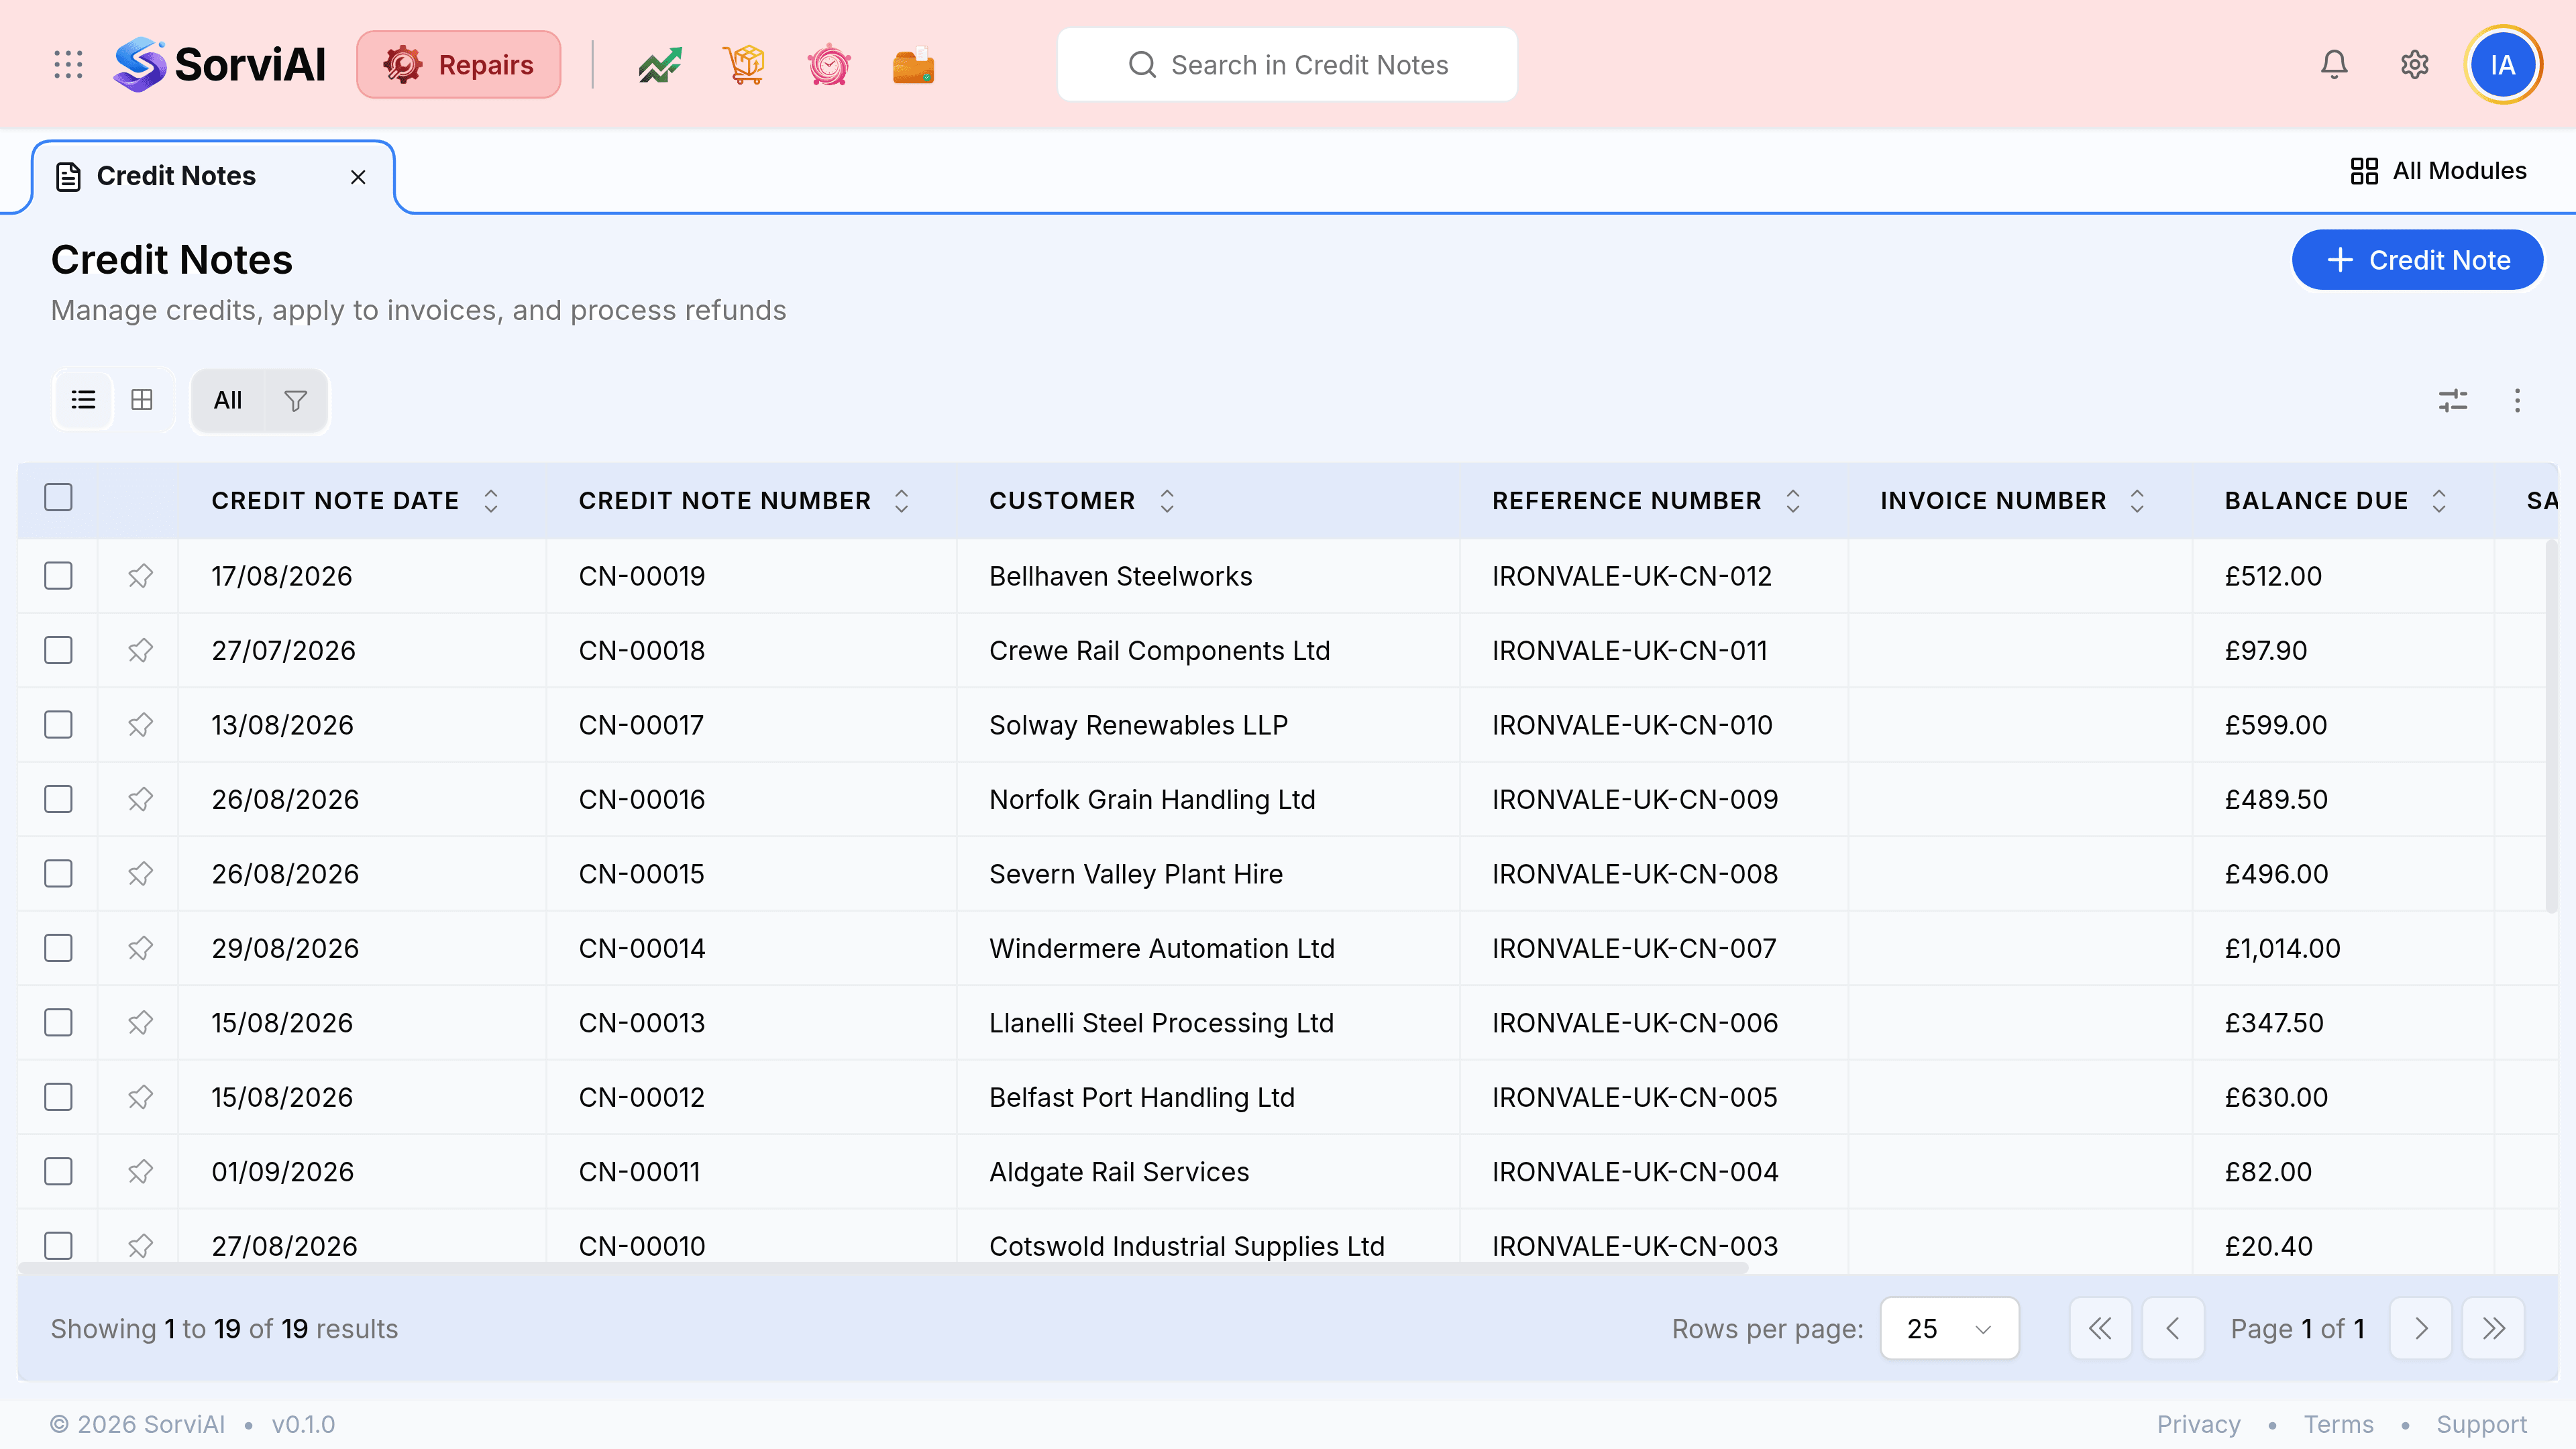This screenshot has height=1449, width=2576.
Task: Pin the CN-00018 row
Action: click(x=140, y=650)
